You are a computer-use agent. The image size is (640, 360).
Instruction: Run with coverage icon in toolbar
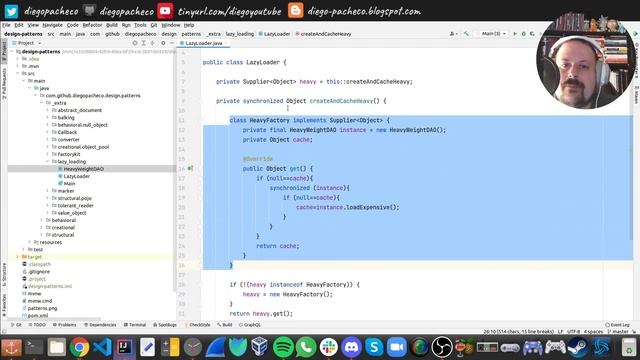(532, 34)
